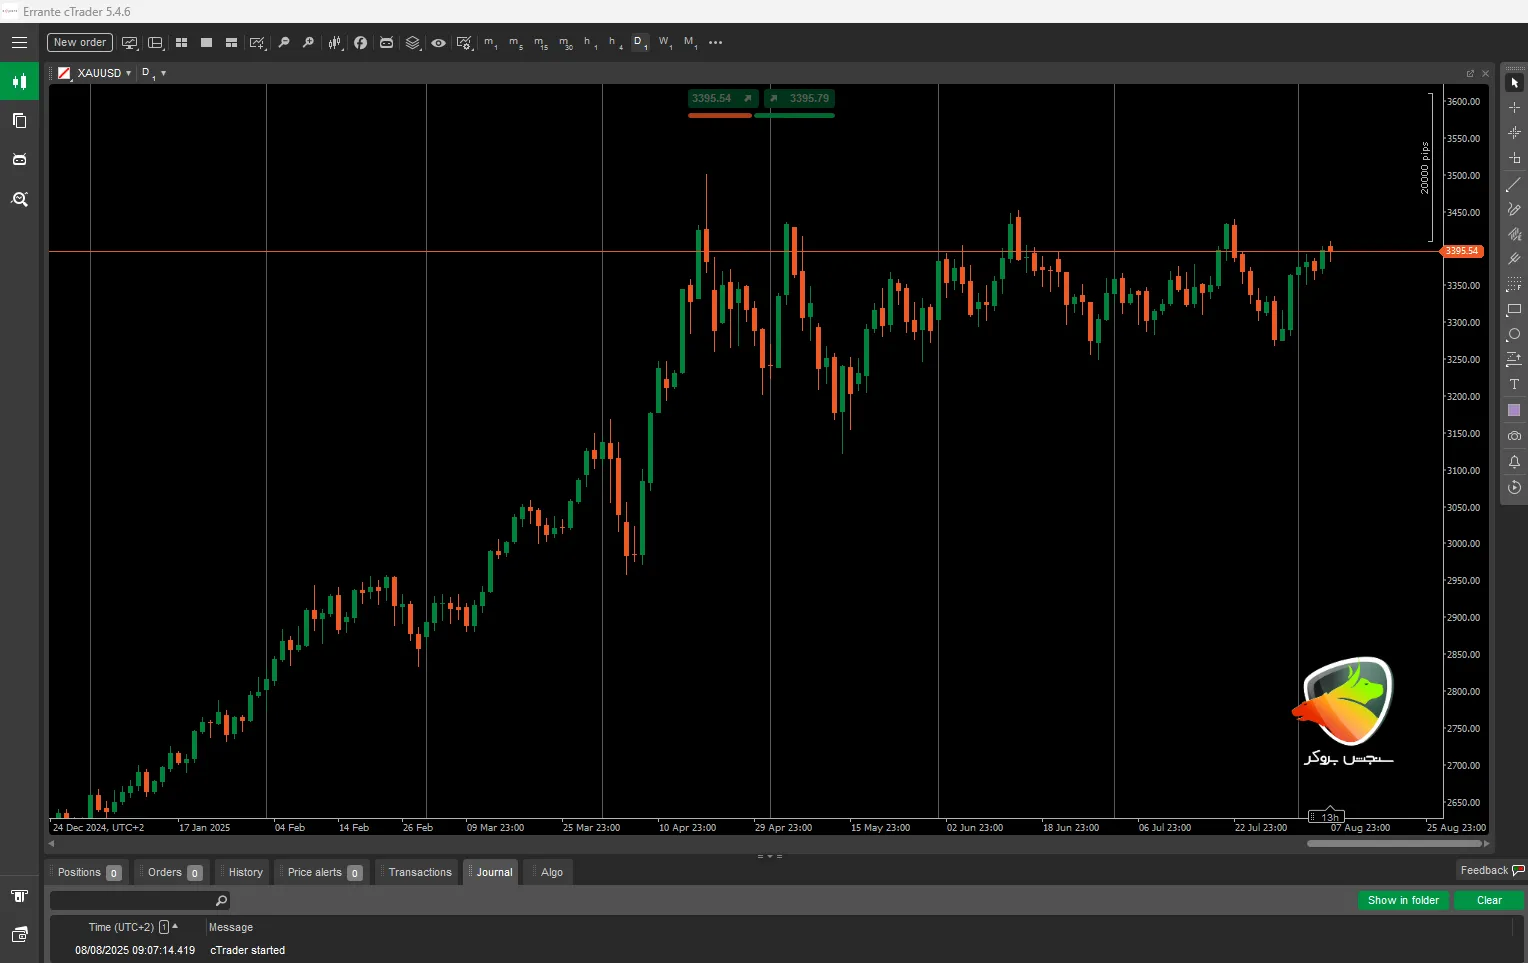The height and width of the screenshot is (963, 1528).
Task: Open the cBot robot icon in toolbar
Action: point(386,43)
